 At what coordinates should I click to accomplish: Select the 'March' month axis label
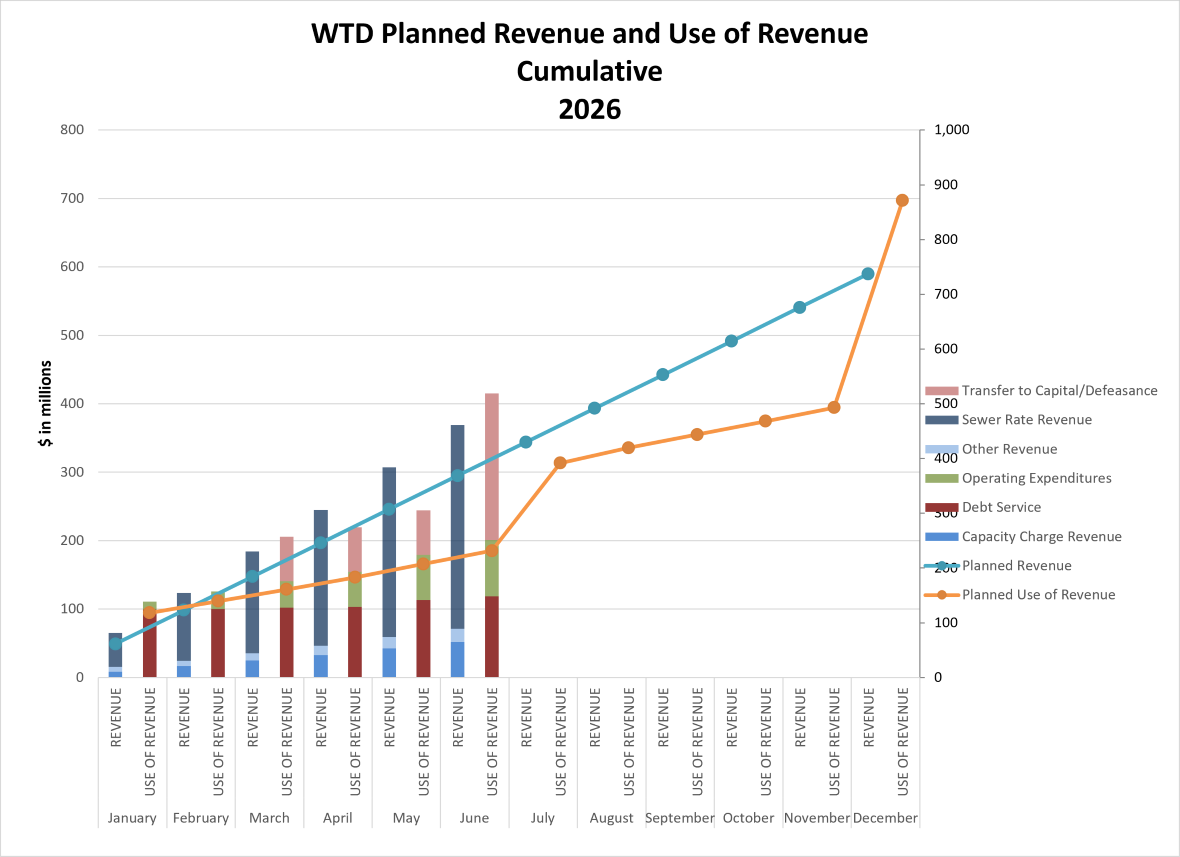pyautogui.click(x=269, y=818)
